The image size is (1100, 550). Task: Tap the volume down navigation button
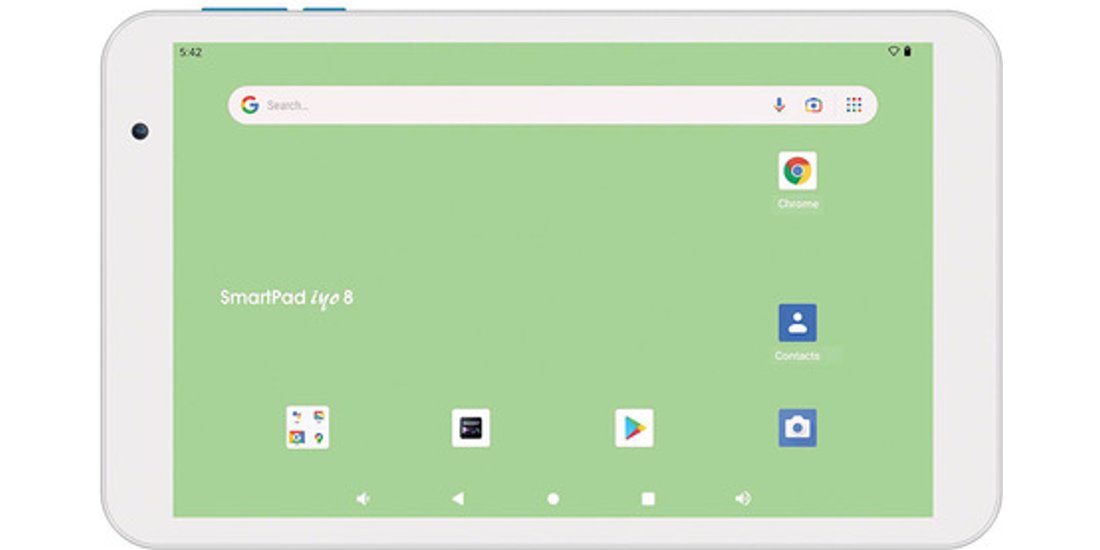point(363,499)
